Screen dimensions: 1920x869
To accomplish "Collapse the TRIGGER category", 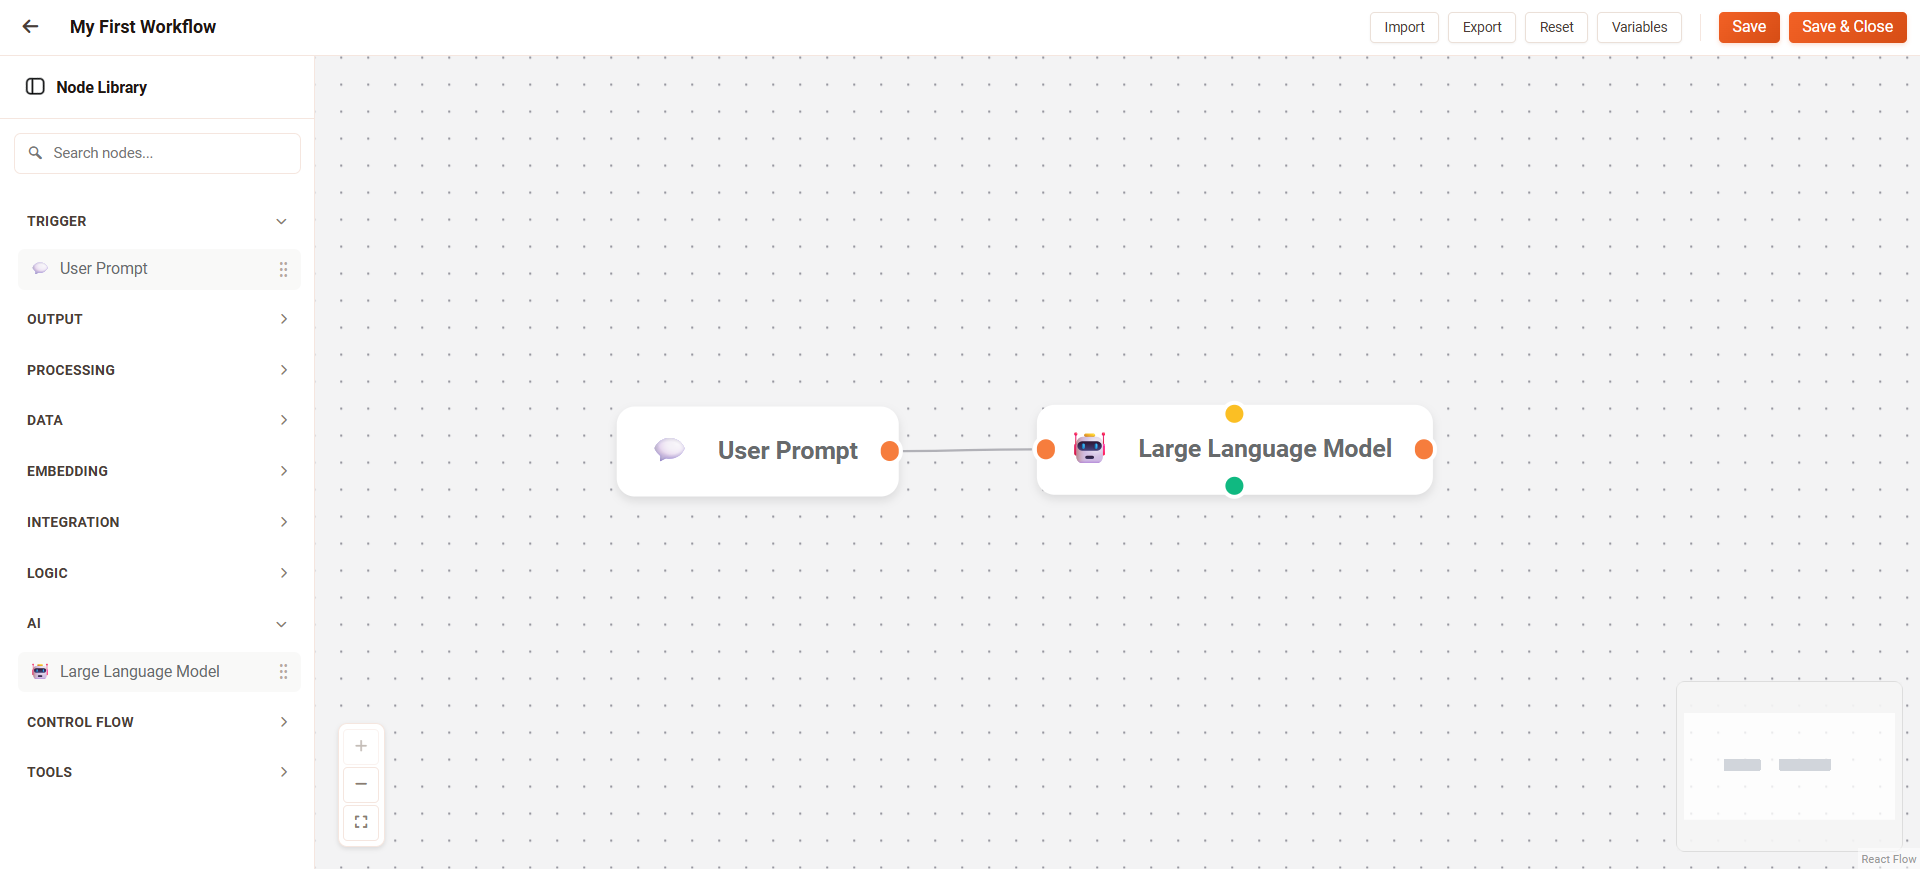I will 281,221.
